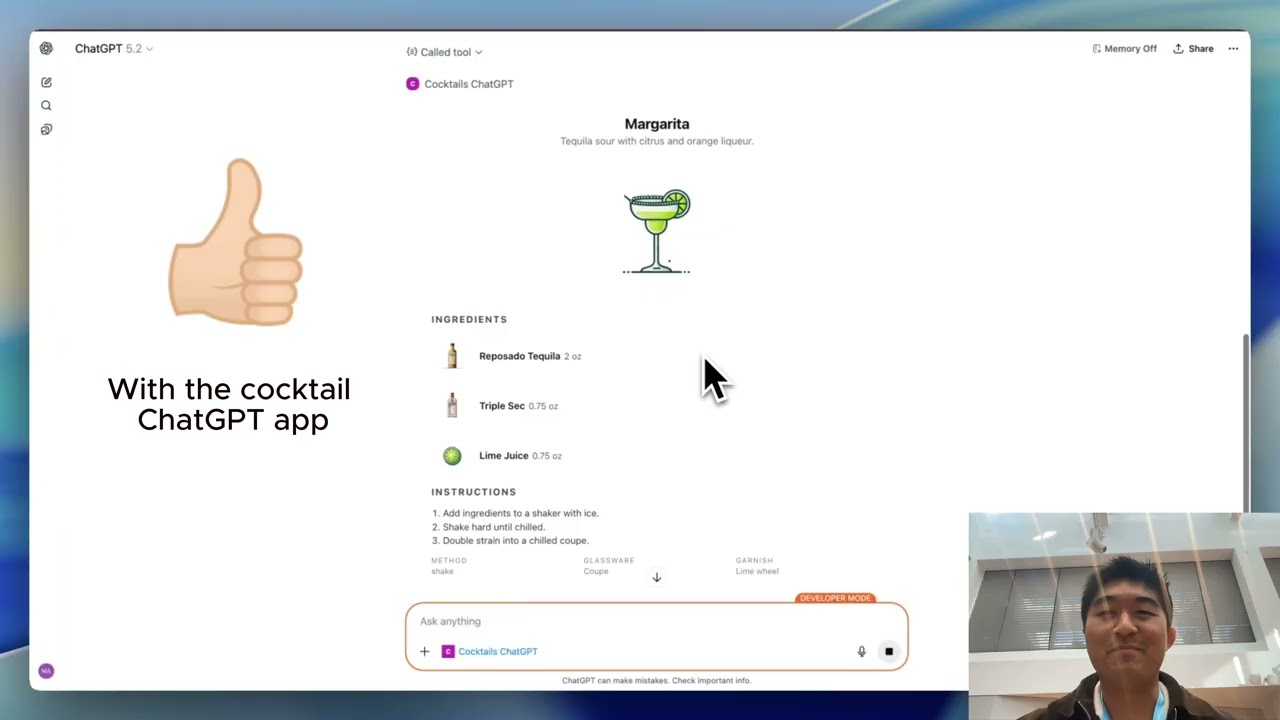Screen dimensions: 1280x720
Task: Click the step 'Shake hard until chilled.'
Action: pyautogui.click(x=494, y=527)
